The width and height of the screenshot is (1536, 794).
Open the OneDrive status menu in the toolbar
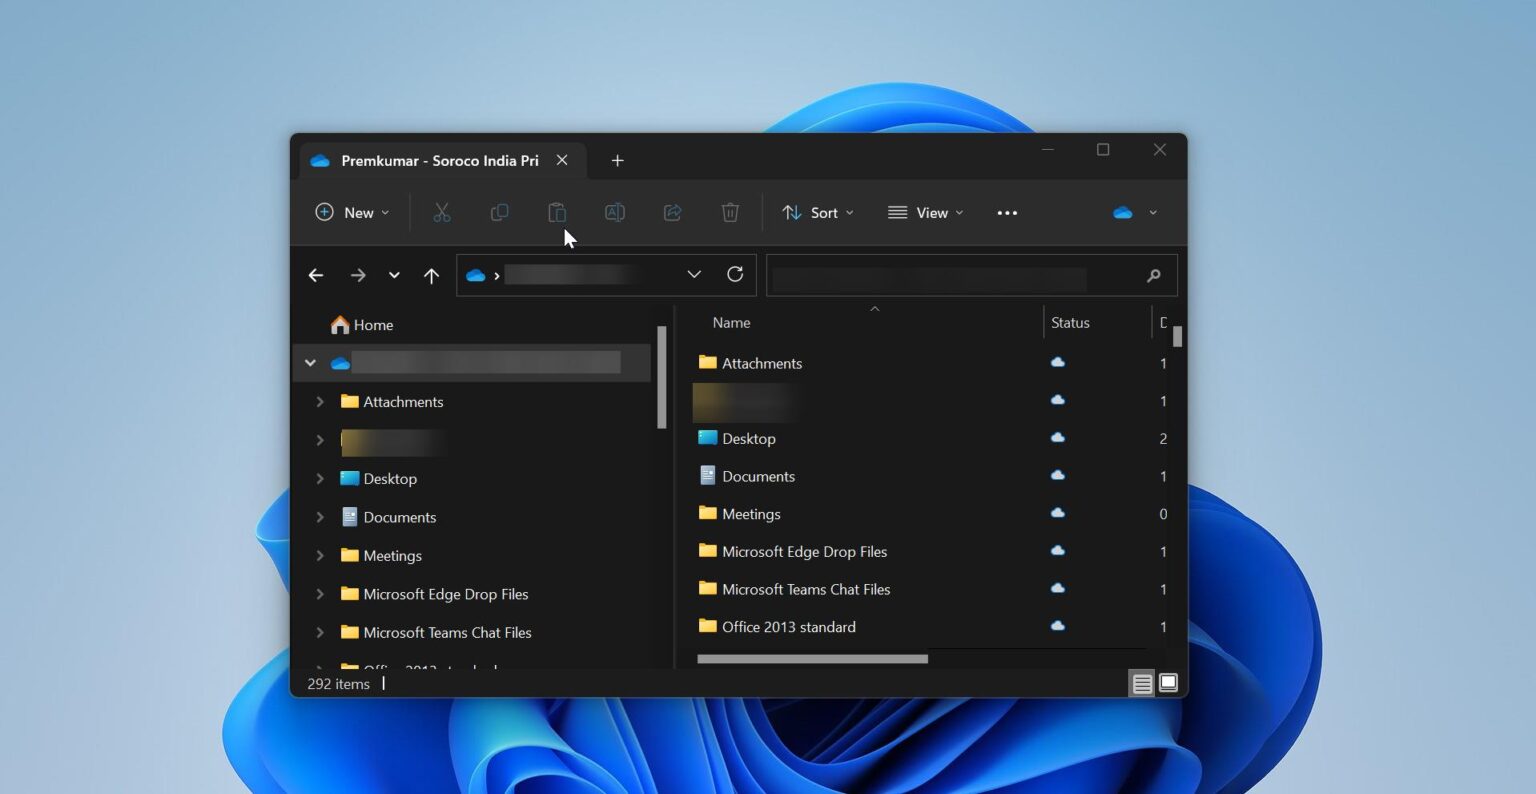coord(1134,212)
